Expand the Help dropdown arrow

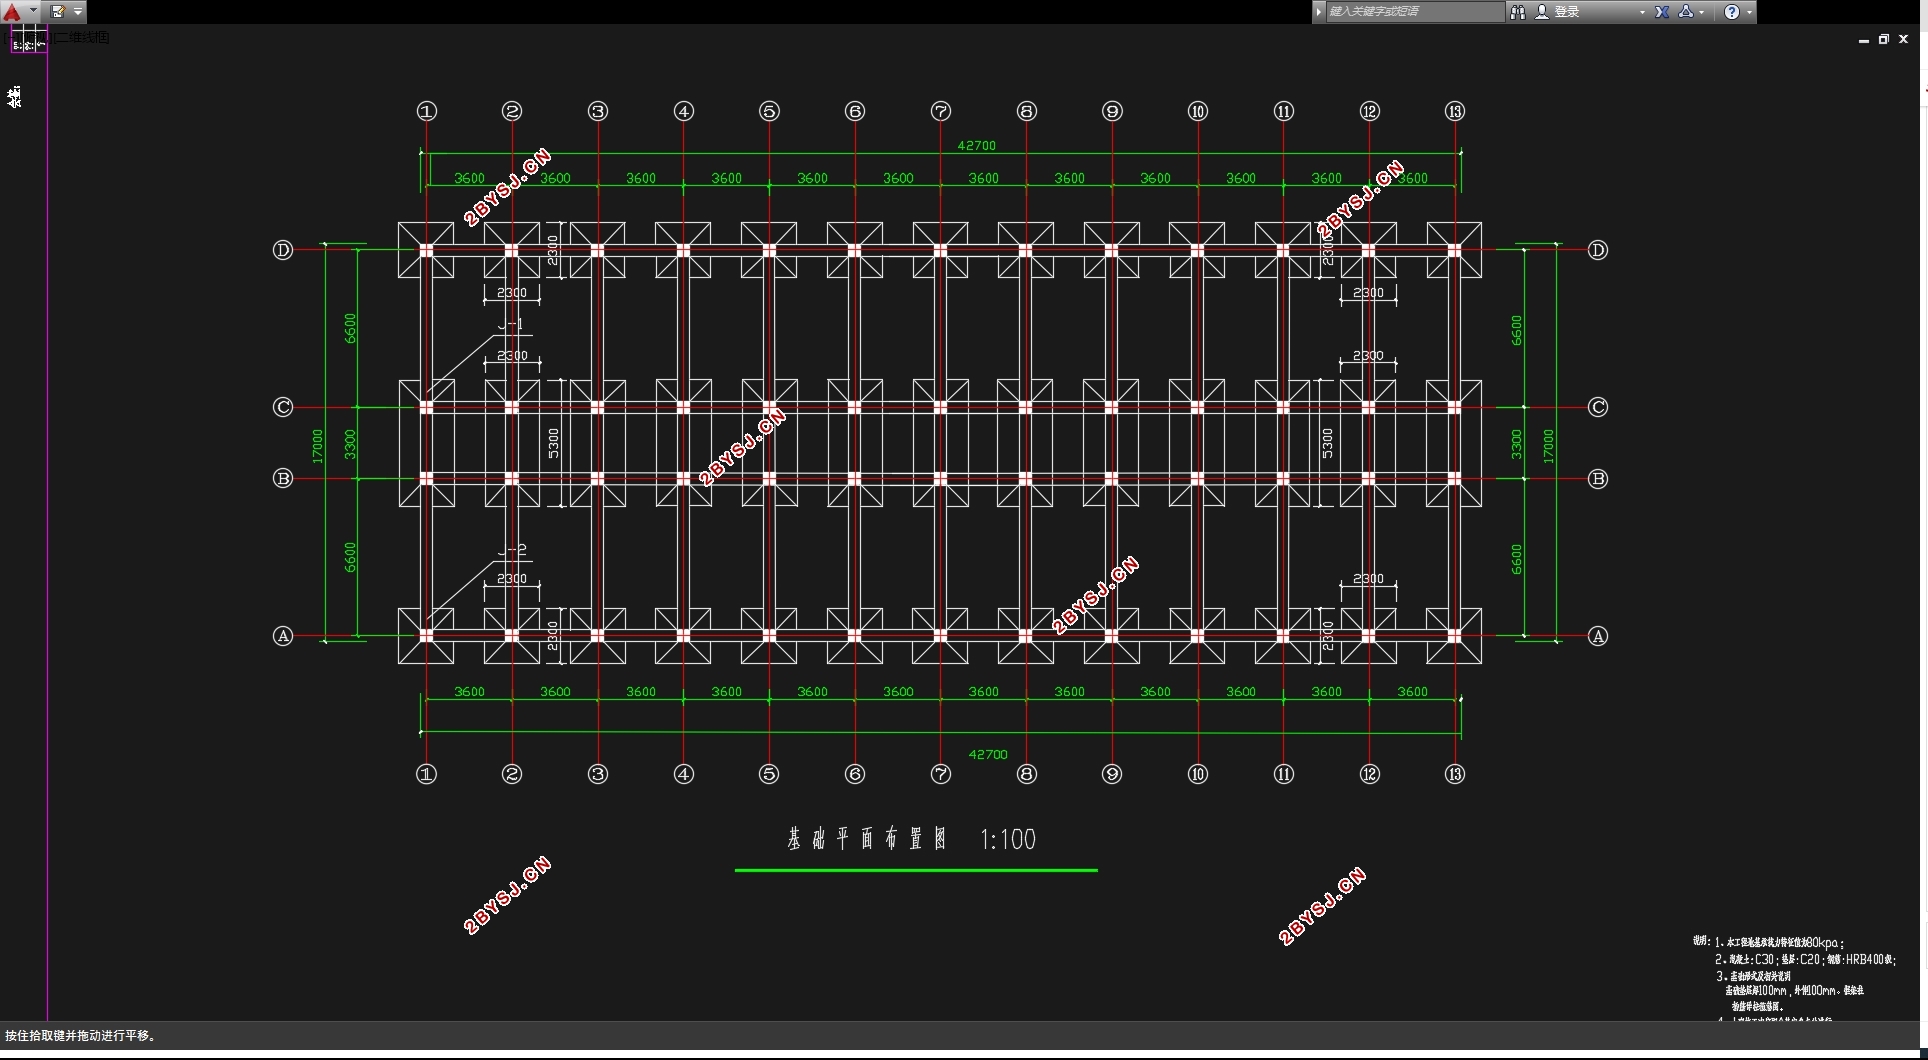click(1749, 12)
